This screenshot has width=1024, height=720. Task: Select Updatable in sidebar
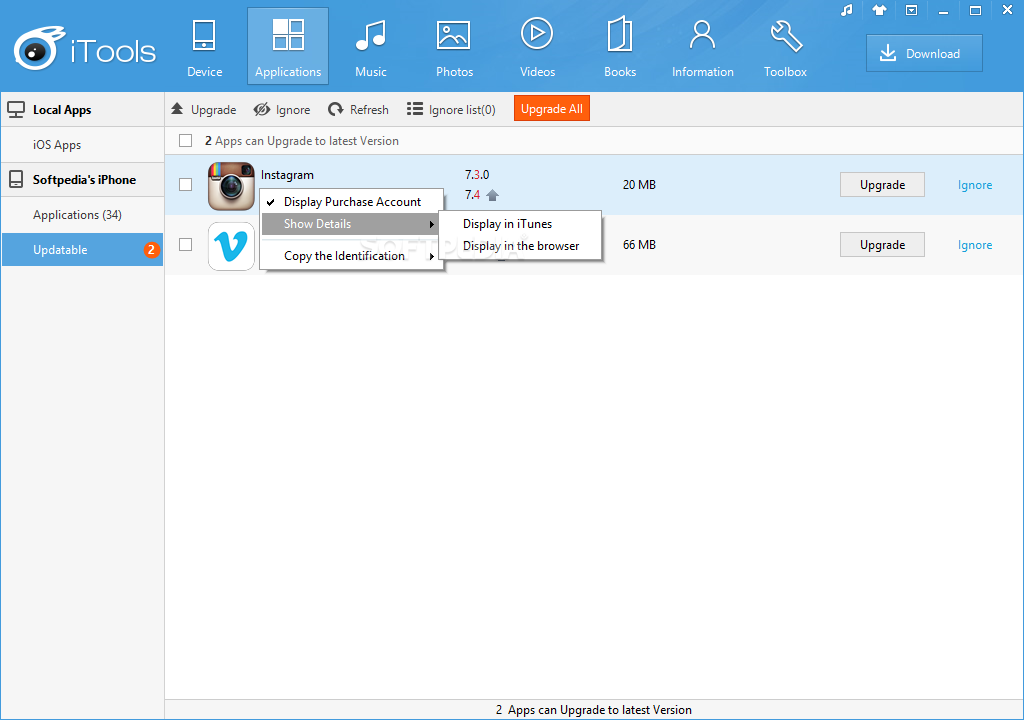point(82,250)
